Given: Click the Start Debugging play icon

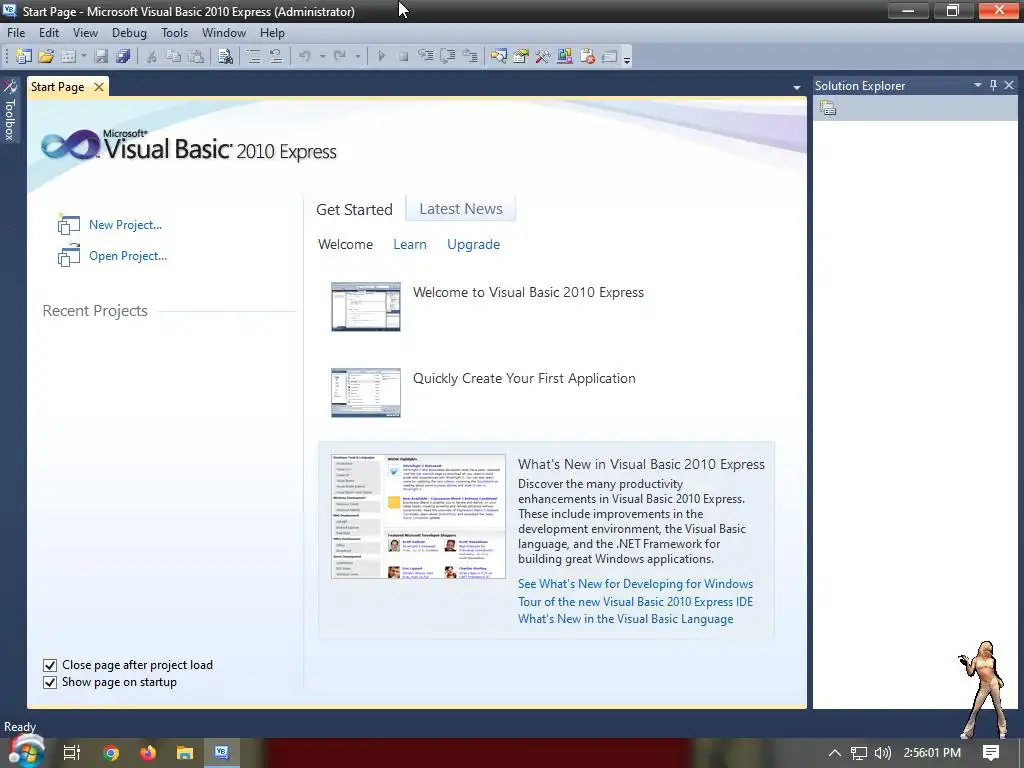Looking at the screenshot, I should [x=381, y=56].
